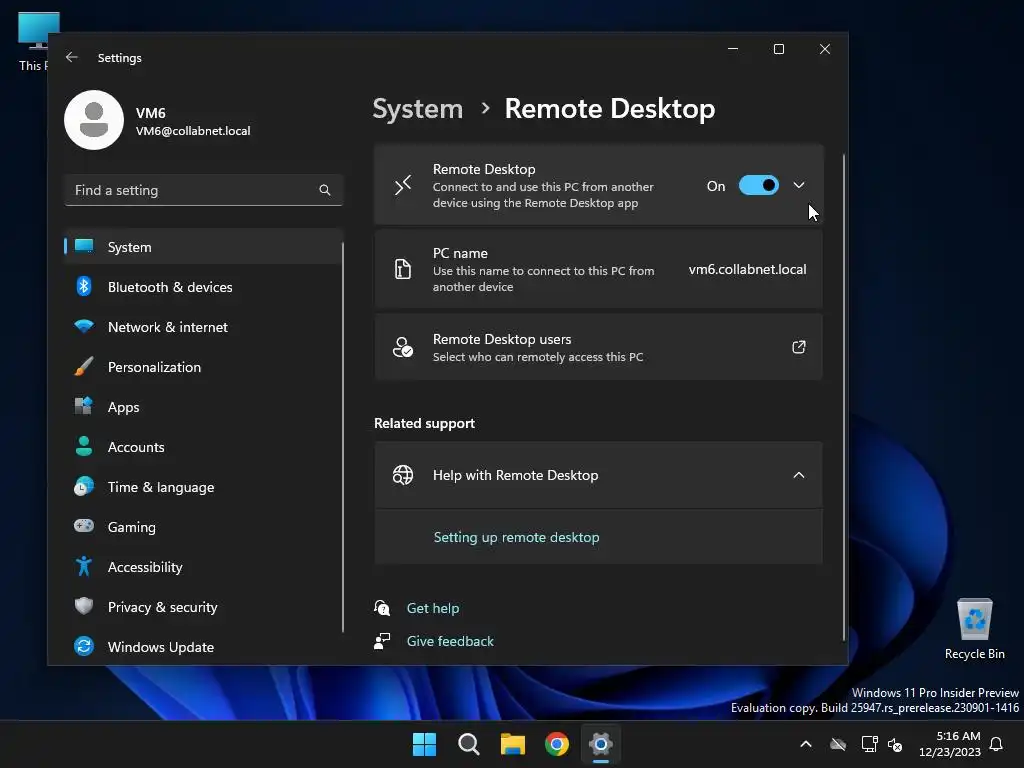Click the Remote Desktop users person icon
Screen dimensions: 1024x768
(403, 347)
